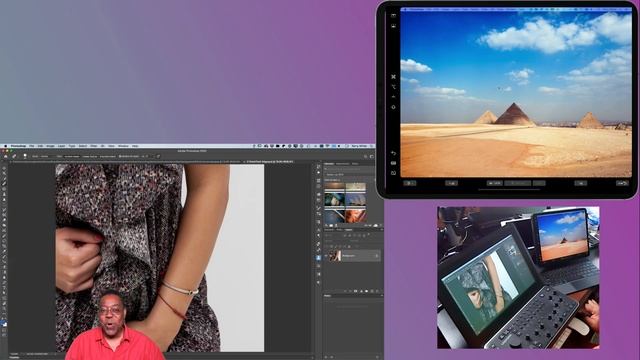Tap the Command key in Sidecar sidebar
The width and height of the screenshot is (640, 360).
(x=393, y=76)
